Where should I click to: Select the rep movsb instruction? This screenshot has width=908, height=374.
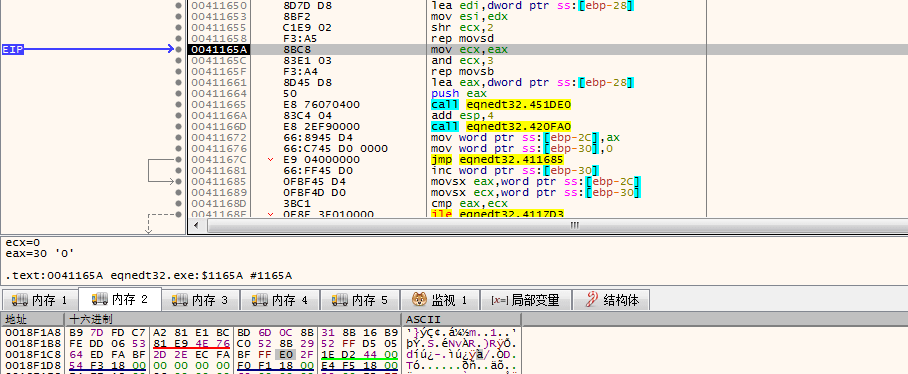(462, 72)
